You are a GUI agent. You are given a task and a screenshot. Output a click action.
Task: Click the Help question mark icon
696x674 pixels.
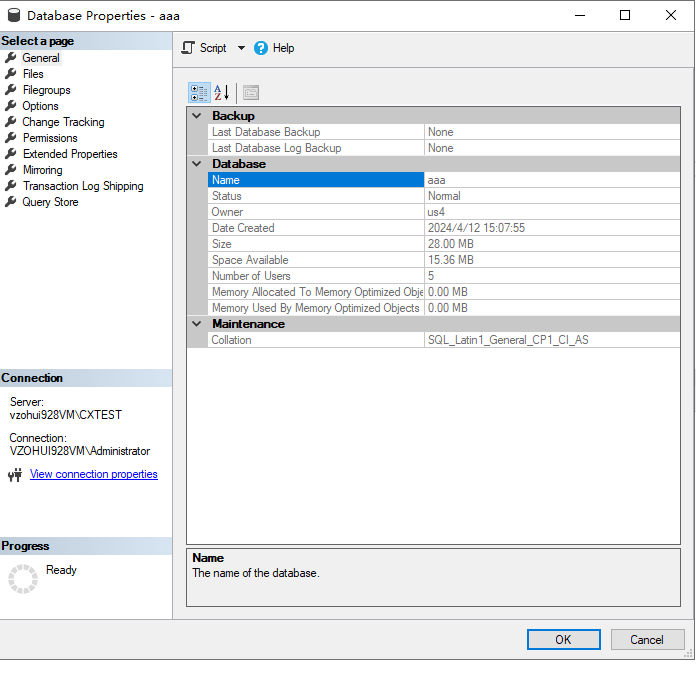tap(261, 48)
